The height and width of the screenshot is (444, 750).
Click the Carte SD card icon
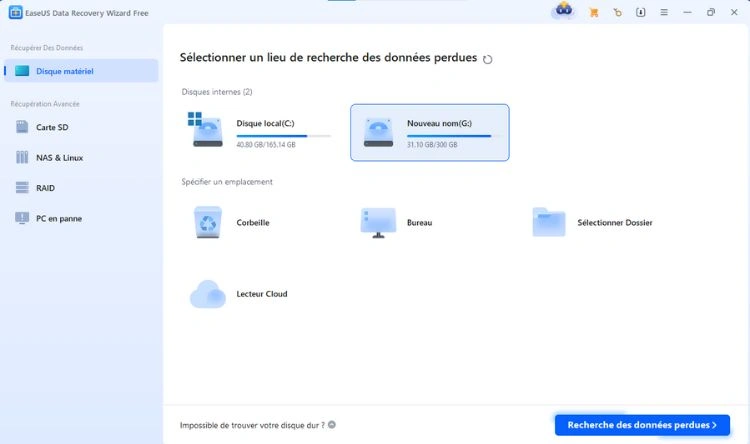(x=22, y=127)
